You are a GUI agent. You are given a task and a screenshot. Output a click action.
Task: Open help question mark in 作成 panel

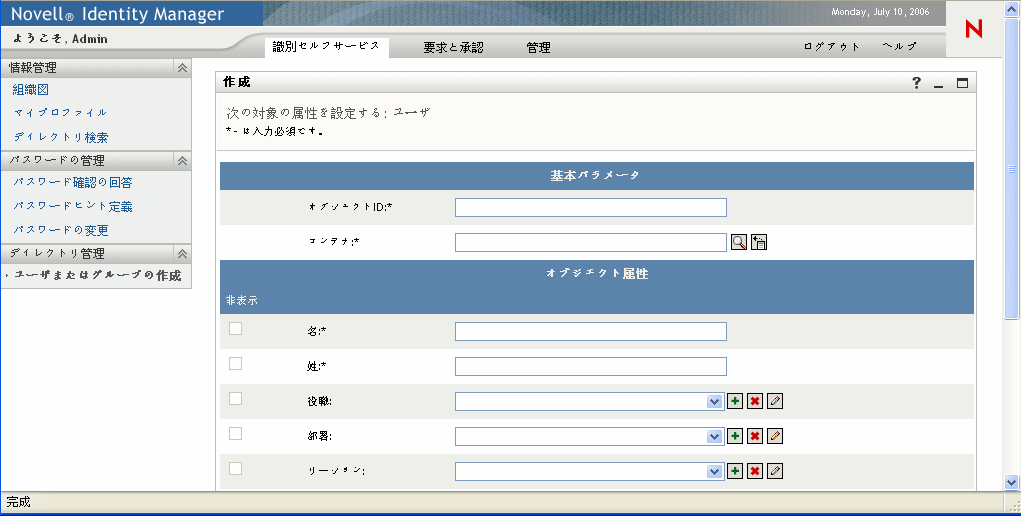tap(916, 83)
